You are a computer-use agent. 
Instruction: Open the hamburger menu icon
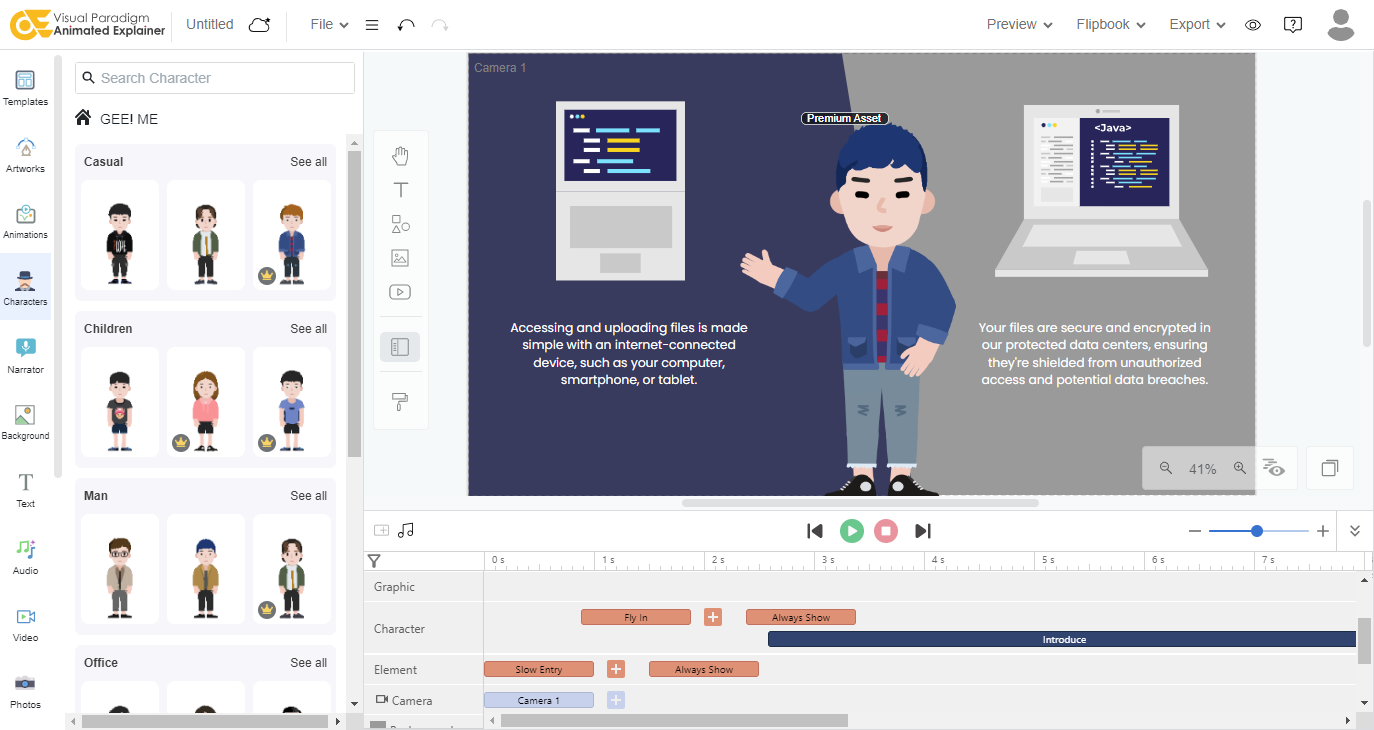372,25
